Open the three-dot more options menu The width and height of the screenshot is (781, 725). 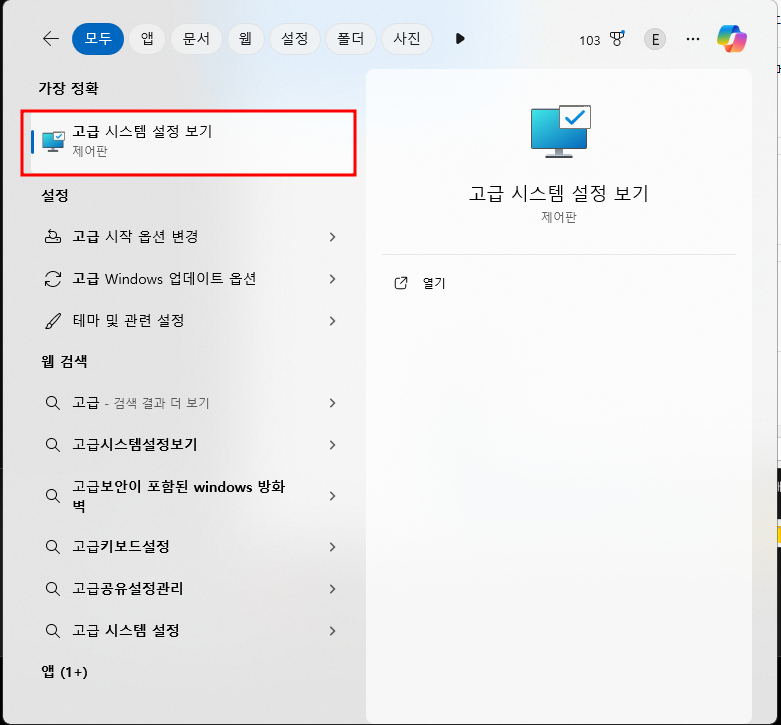pos(693,39)
